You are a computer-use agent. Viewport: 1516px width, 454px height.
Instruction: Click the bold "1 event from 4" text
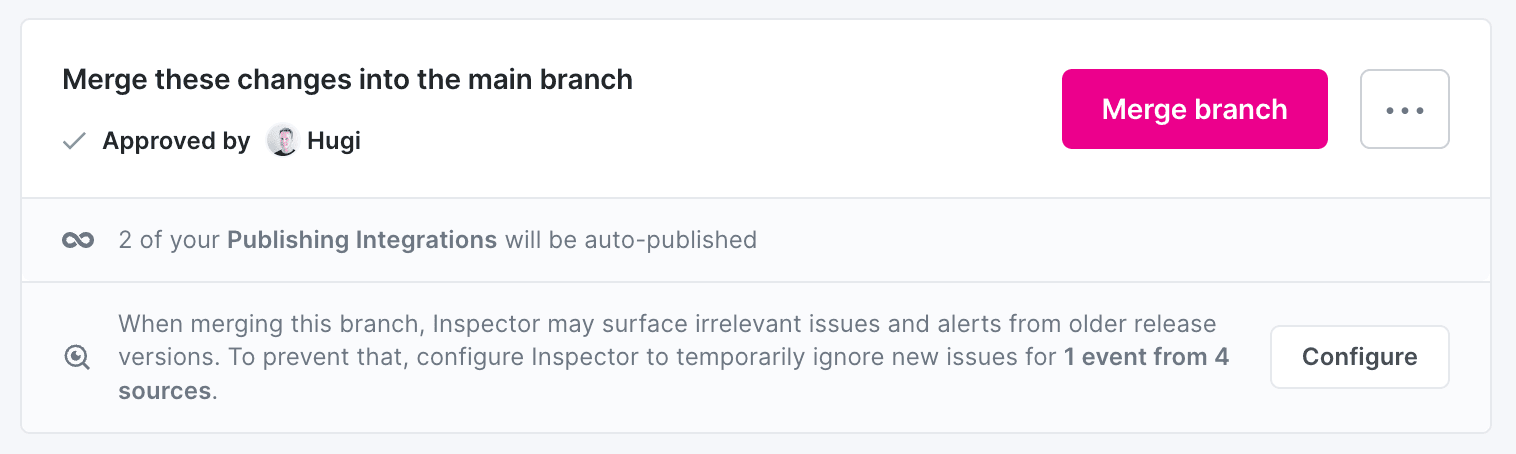[x=1146, y=357]
